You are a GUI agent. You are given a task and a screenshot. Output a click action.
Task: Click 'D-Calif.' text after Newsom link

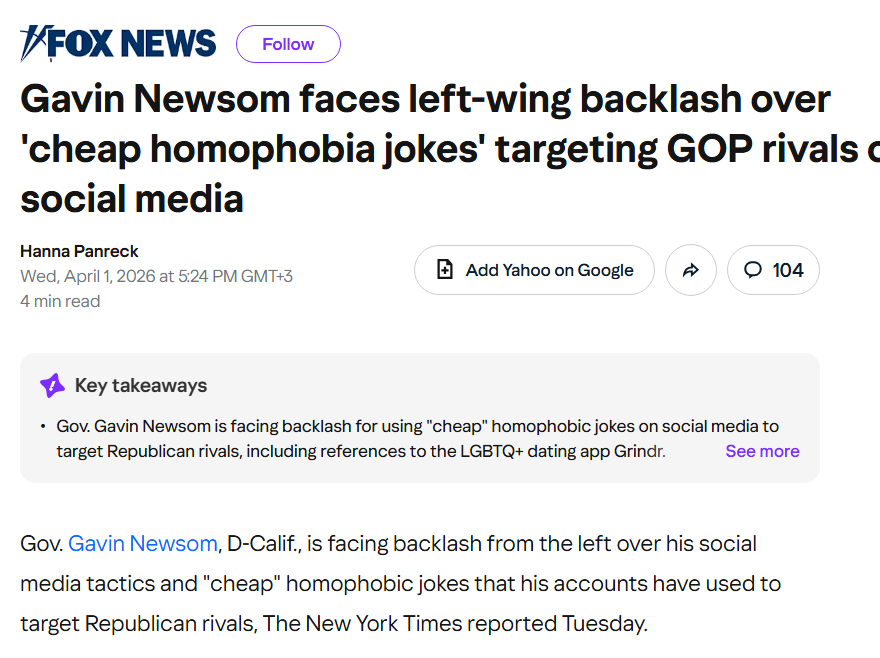tap(261, 544)
